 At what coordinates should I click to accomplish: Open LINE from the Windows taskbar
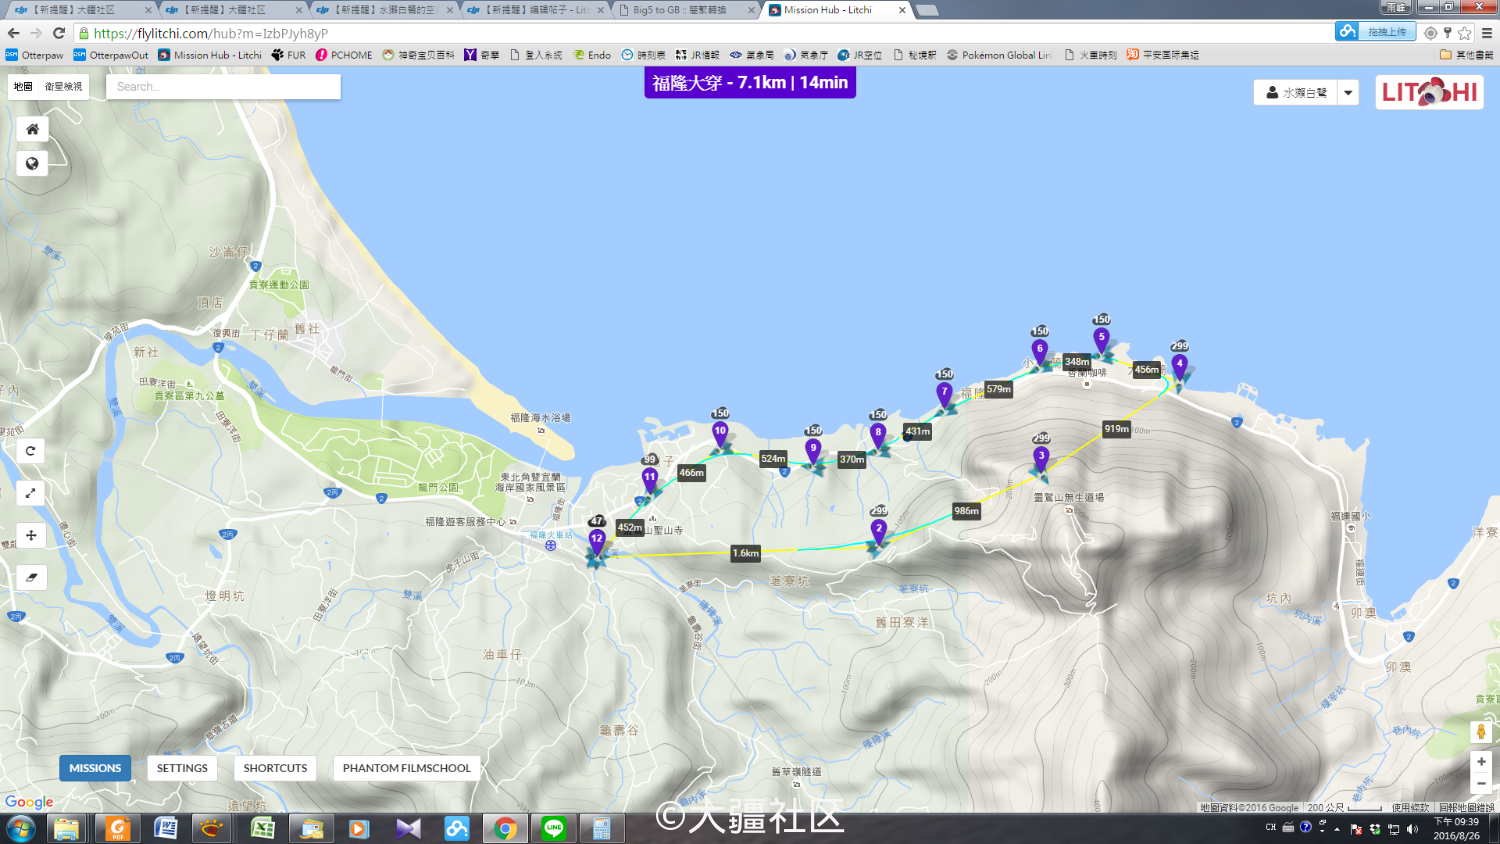pos(553,828)
